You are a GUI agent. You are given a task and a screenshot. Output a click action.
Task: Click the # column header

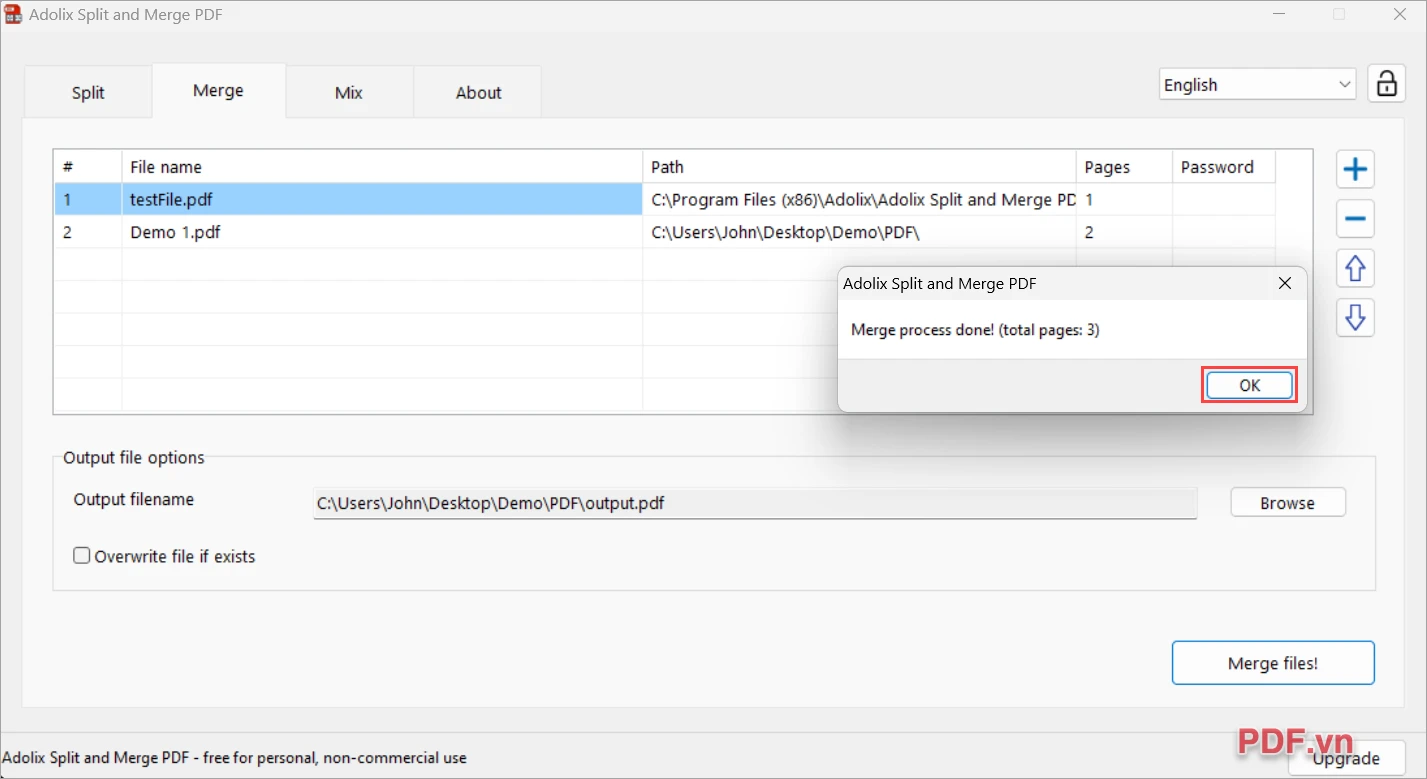tap(88, 167)
